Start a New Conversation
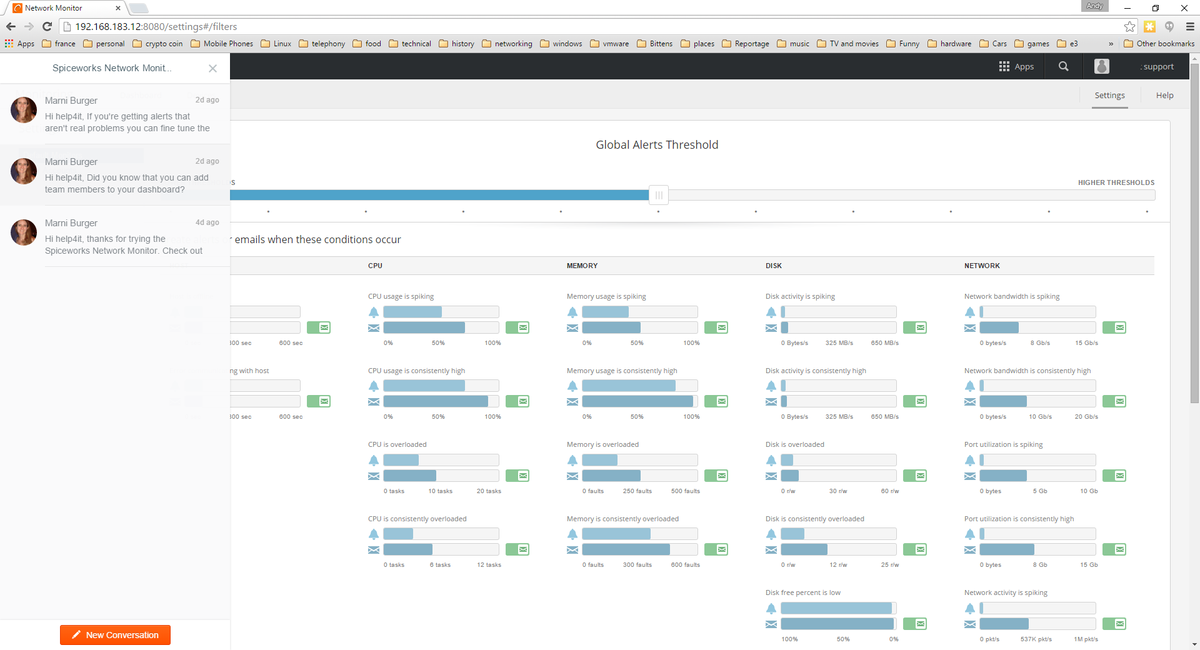This screenshot has width=1200, height=650. tap(115, 634)
